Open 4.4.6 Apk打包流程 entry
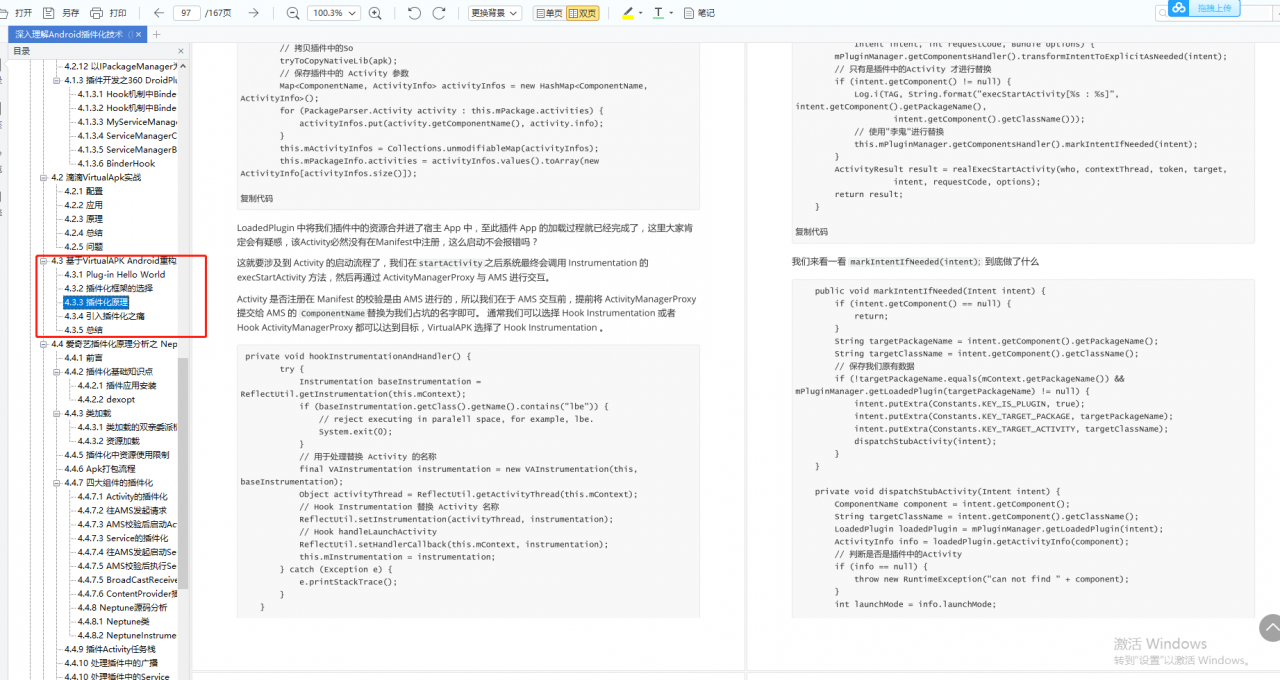This screenshot has height=680, width=1280. point(99,468)
